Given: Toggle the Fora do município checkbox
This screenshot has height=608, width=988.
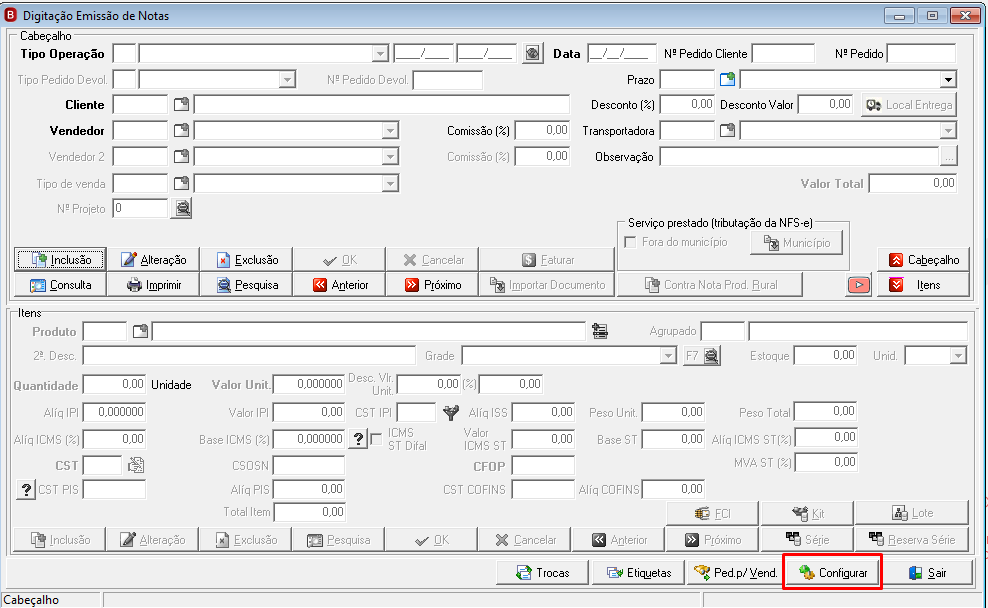Looking at the screenshot, I should tap(630, 243).
